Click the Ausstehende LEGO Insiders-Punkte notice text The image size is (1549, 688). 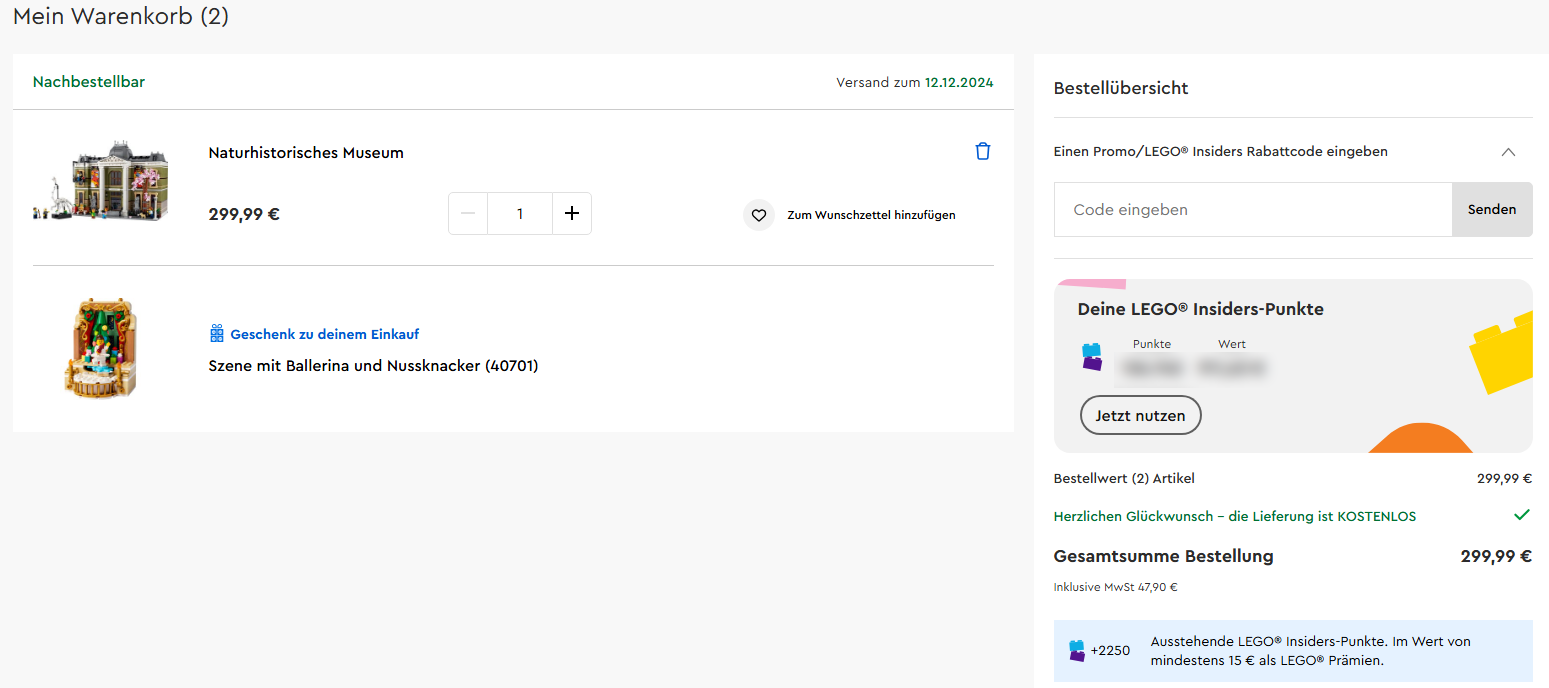pos(1311,651)
